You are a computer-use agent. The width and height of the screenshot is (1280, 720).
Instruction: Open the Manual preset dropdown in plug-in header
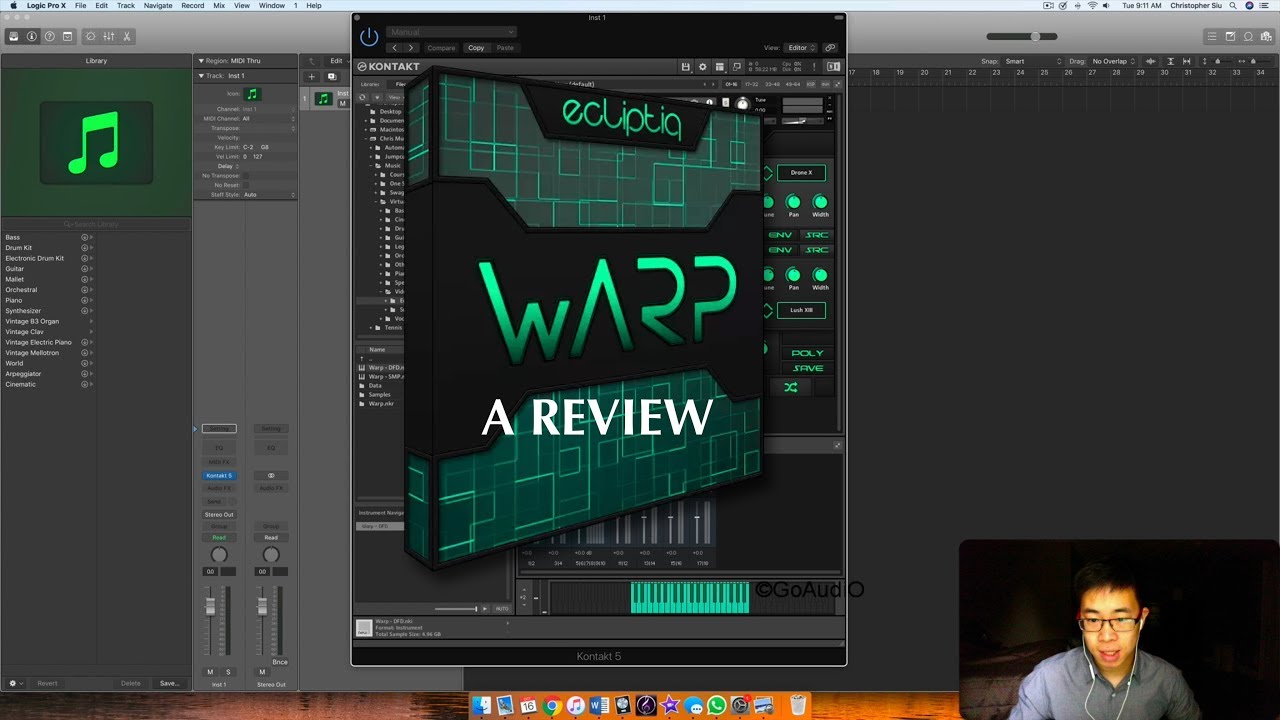tap(451, 32)
